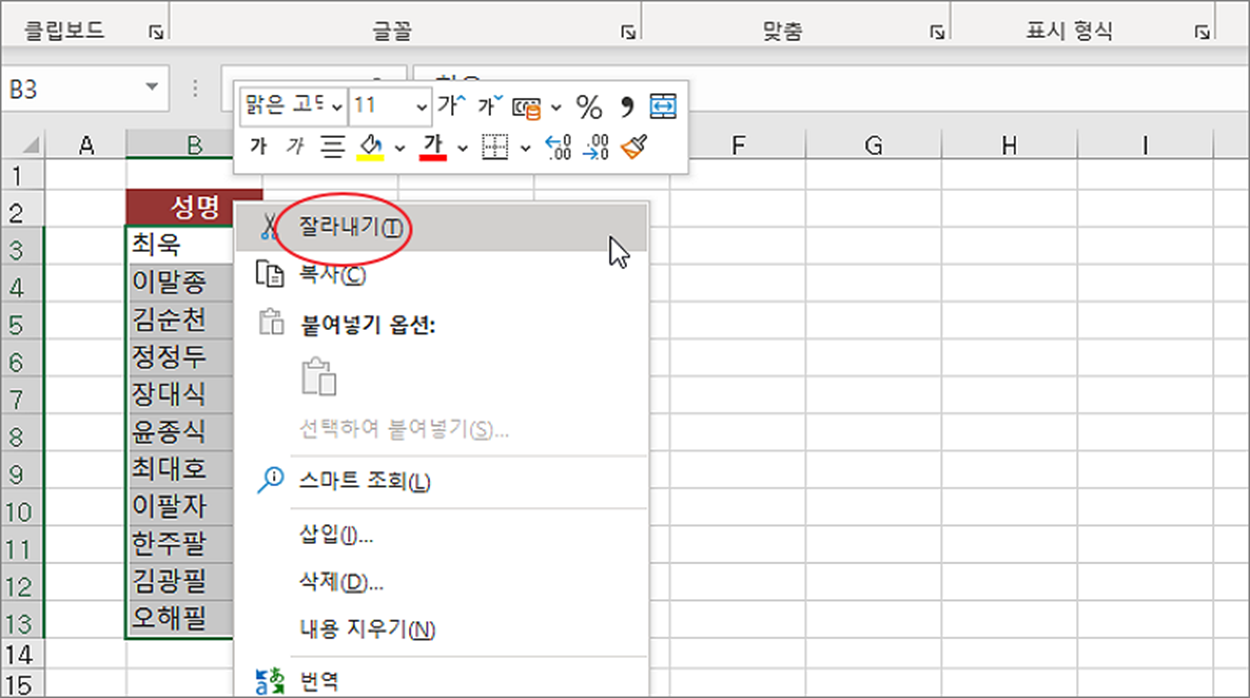The height and width of the screenshot is (698, 1250).
Task: Select column H header
Action: point(1009,146)
